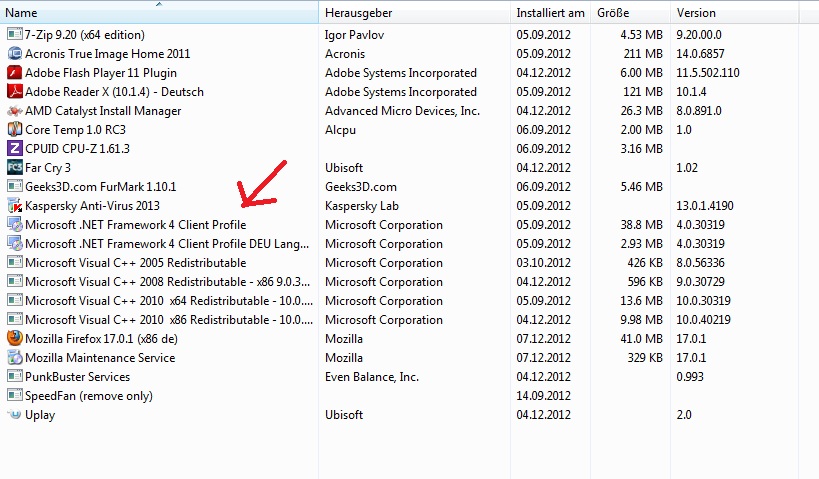Click the SpeedFan icon
The width and height of the screenshot is (819, 479).
15,396
